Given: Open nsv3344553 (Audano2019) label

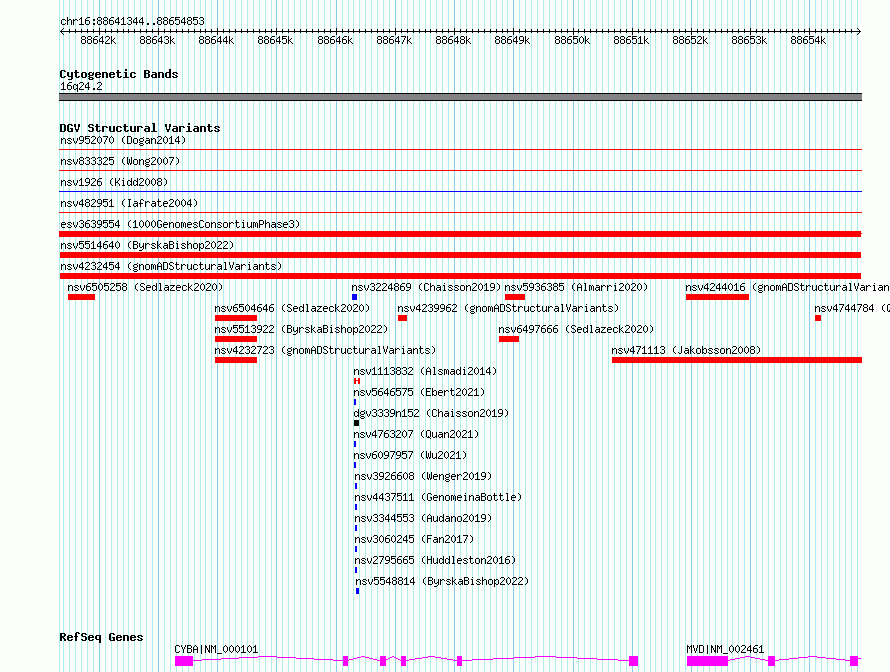Looking at the screenshot, I should (423, 518).
